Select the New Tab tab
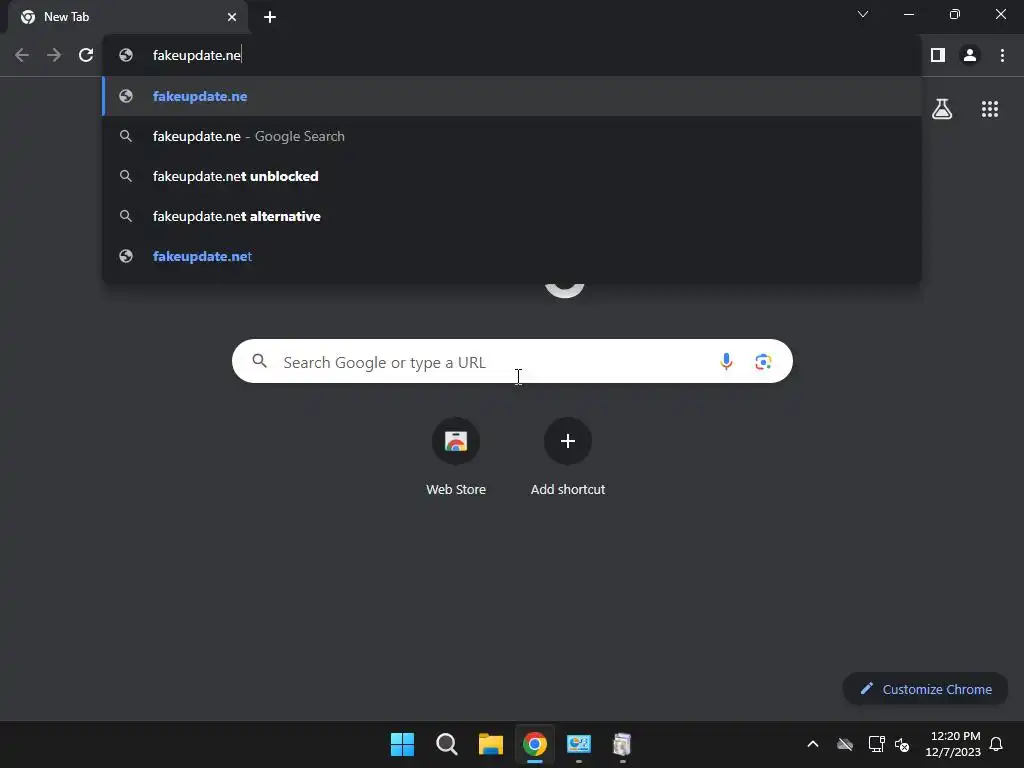This screenshot has height=768, width=1024. 129,17
